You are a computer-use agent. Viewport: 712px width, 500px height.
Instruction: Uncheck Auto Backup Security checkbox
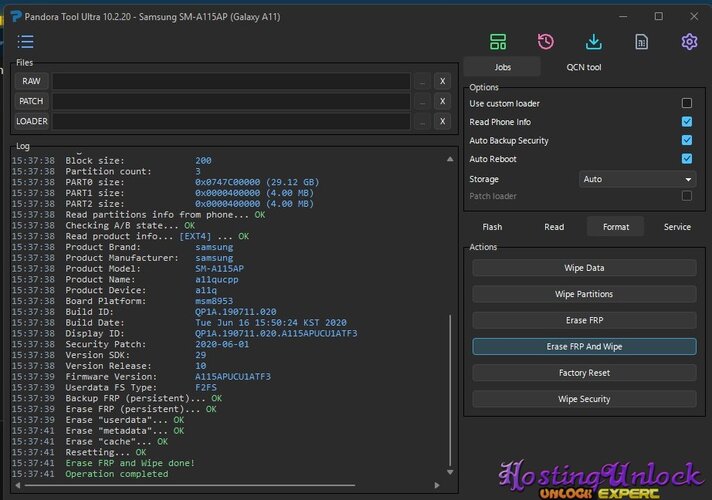(687, 140)
